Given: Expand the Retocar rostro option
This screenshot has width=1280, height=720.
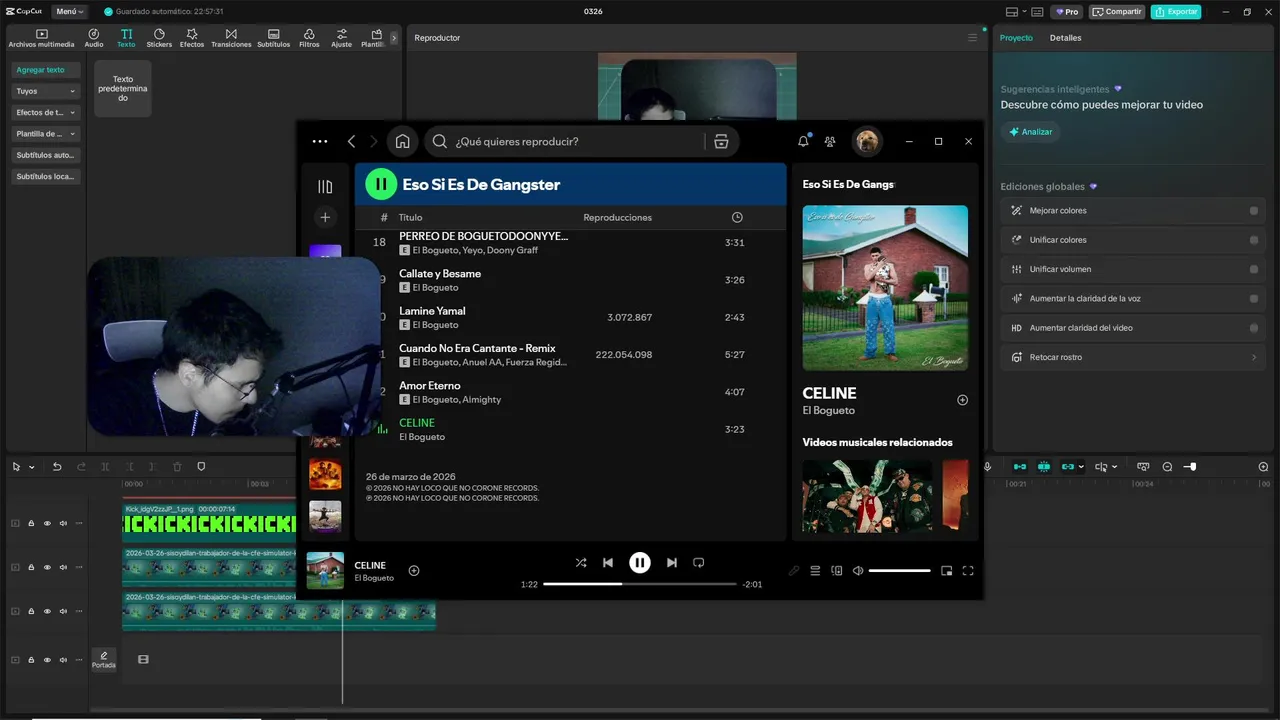Looking at the screenshot, I should click(1254, 357).
